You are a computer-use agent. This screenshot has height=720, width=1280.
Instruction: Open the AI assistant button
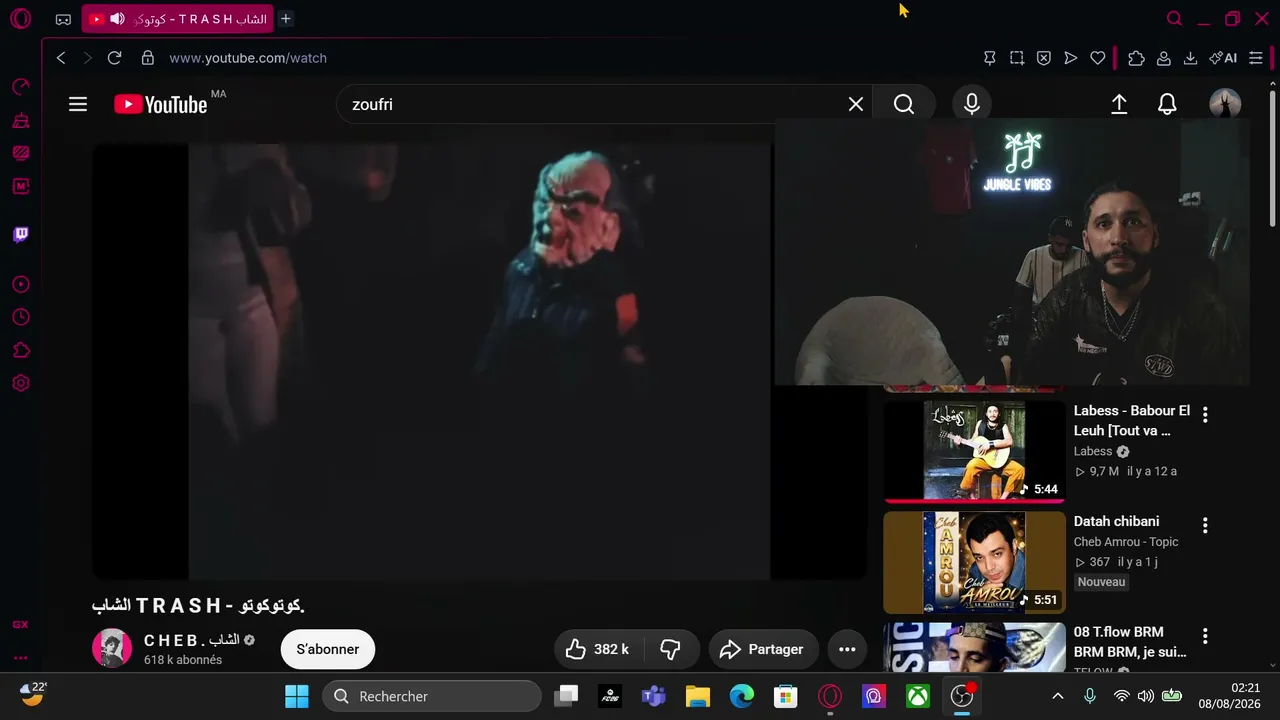point(1223,58)
